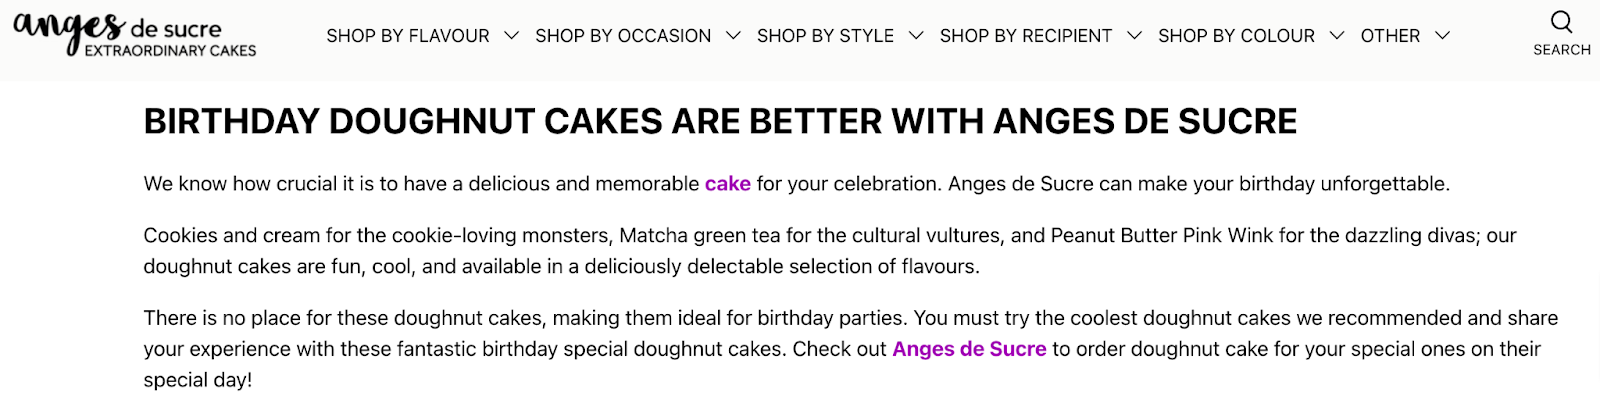Expand the chevron beside Shop By Flavour
The image size is (1600, 403).
click(x=512, y=36)
